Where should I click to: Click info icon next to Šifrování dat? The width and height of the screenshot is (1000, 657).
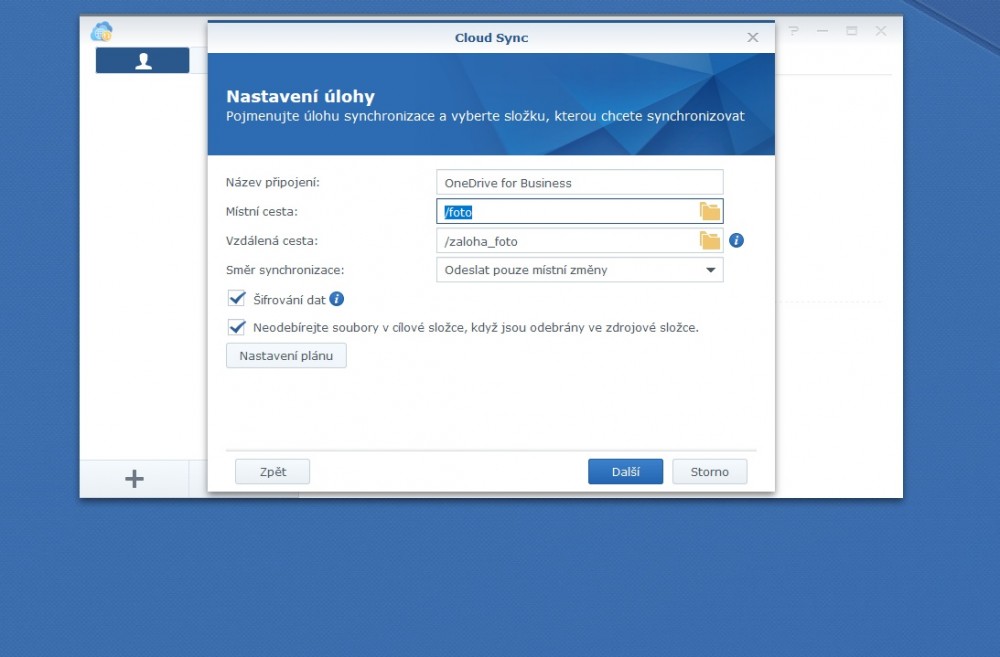coord(337,299)
